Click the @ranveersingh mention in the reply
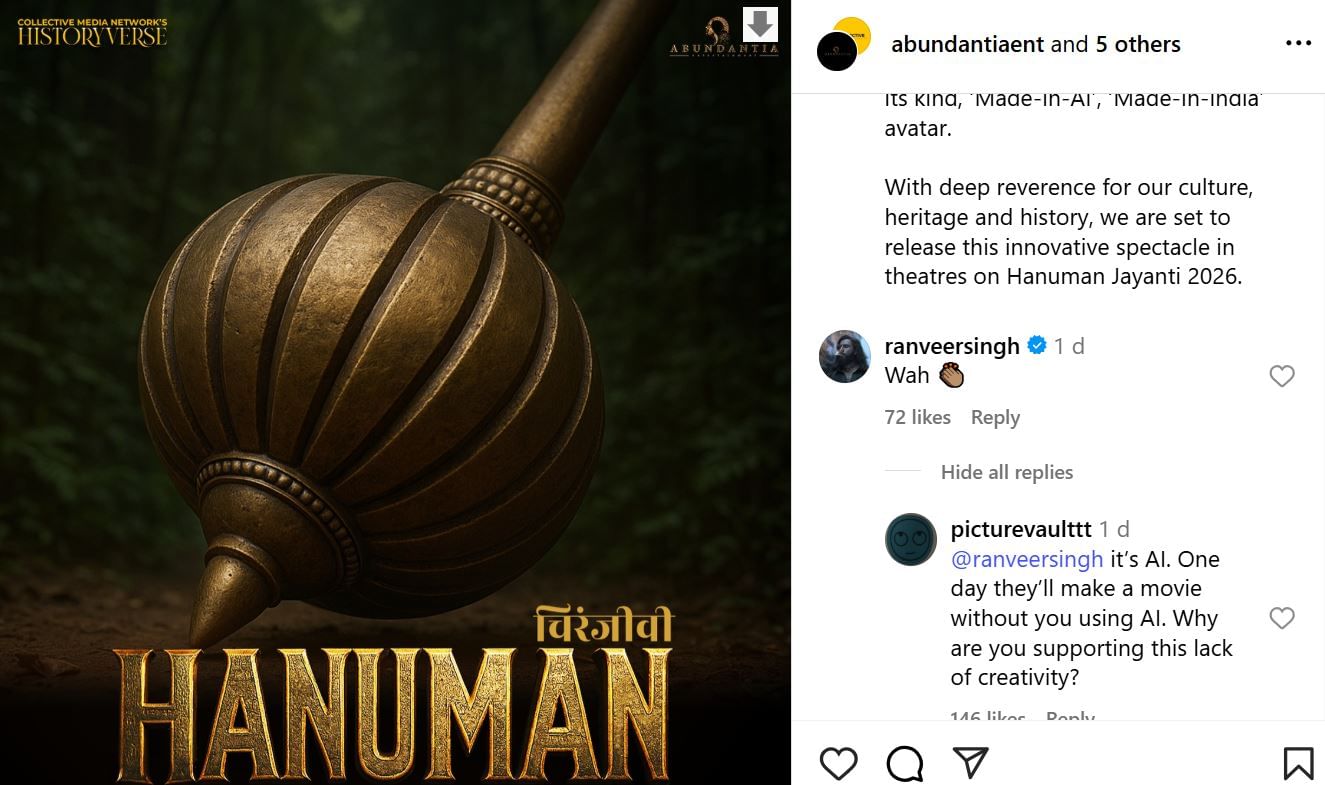 [1026, 559]
